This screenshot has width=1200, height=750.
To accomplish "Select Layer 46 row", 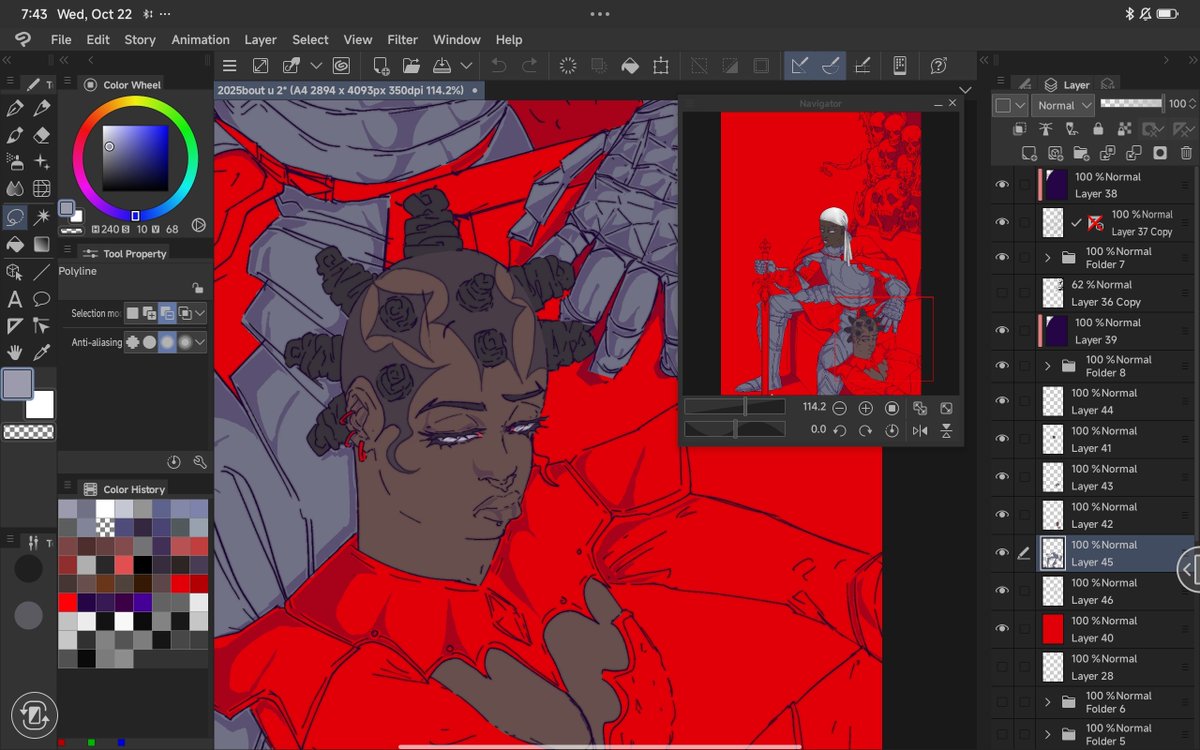I will tap(1095, 591).
